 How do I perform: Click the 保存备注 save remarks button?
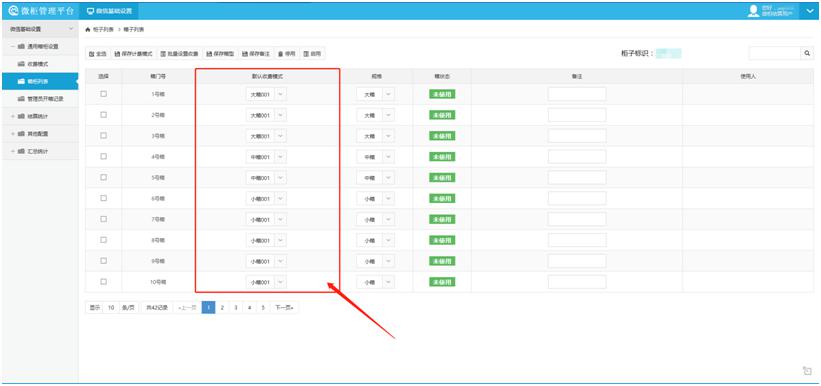tap(256, 53)
